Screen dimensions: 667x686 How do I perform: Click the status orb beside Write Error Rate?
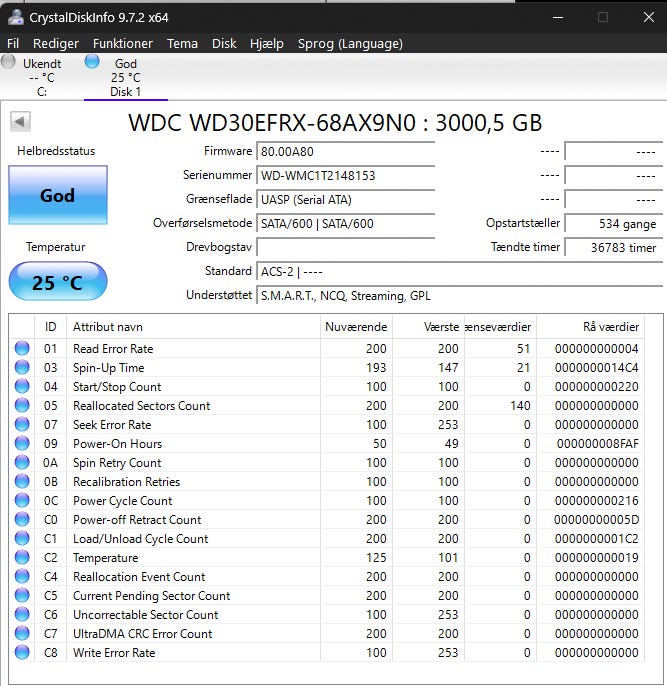(x=22, y=653)
